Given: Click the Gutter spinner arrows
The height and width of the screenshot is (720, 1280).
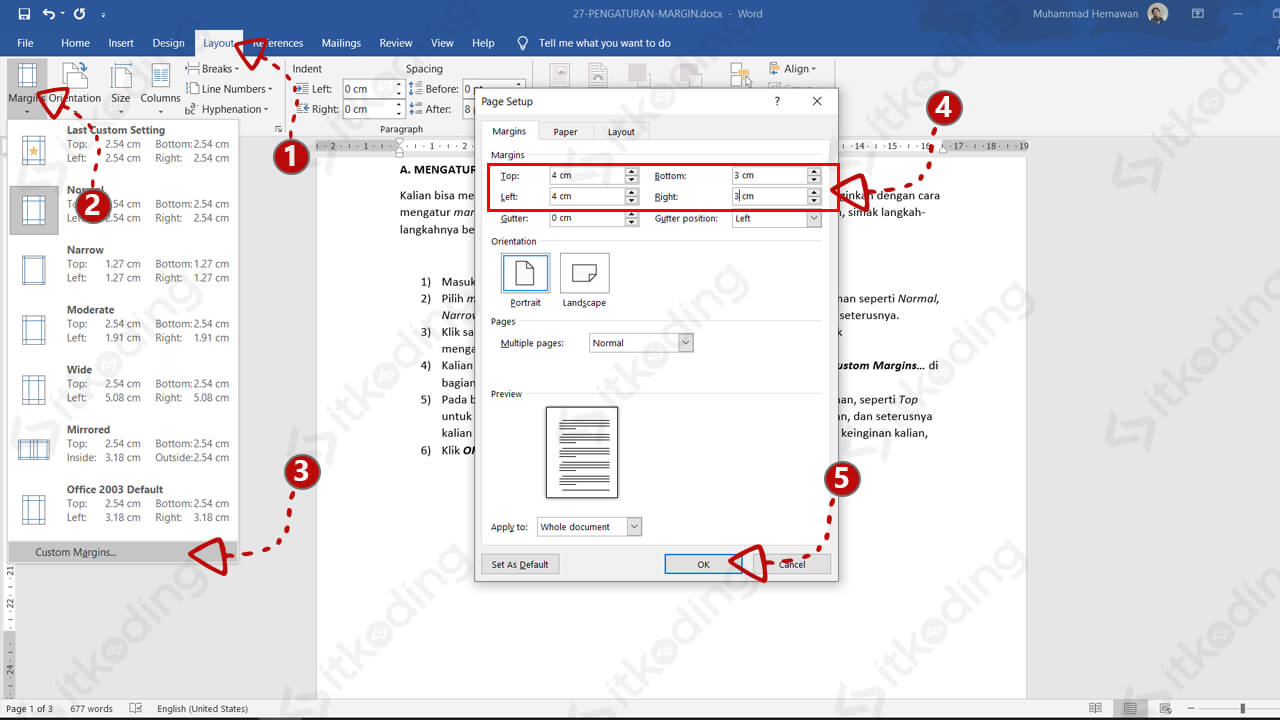Looking at the screenshot, I should (631, 218).
